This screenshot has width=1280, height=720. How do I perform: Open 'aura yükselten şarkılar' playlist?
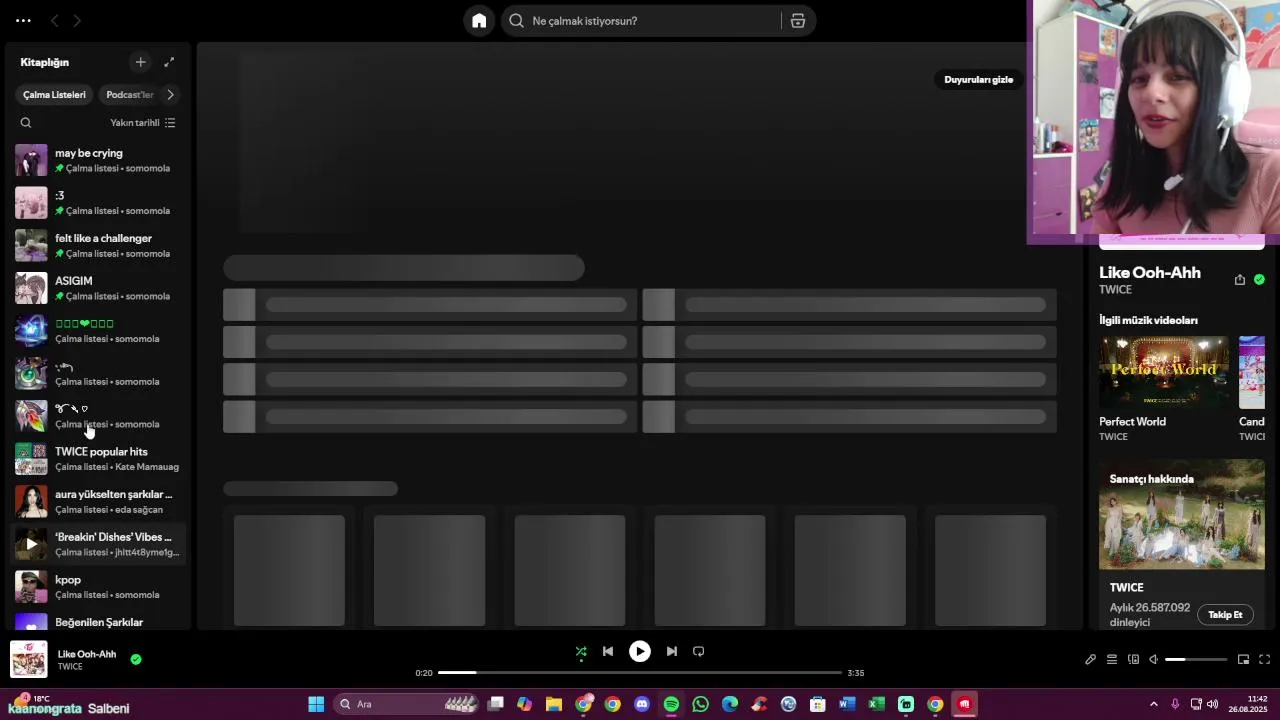click(98, 502)
